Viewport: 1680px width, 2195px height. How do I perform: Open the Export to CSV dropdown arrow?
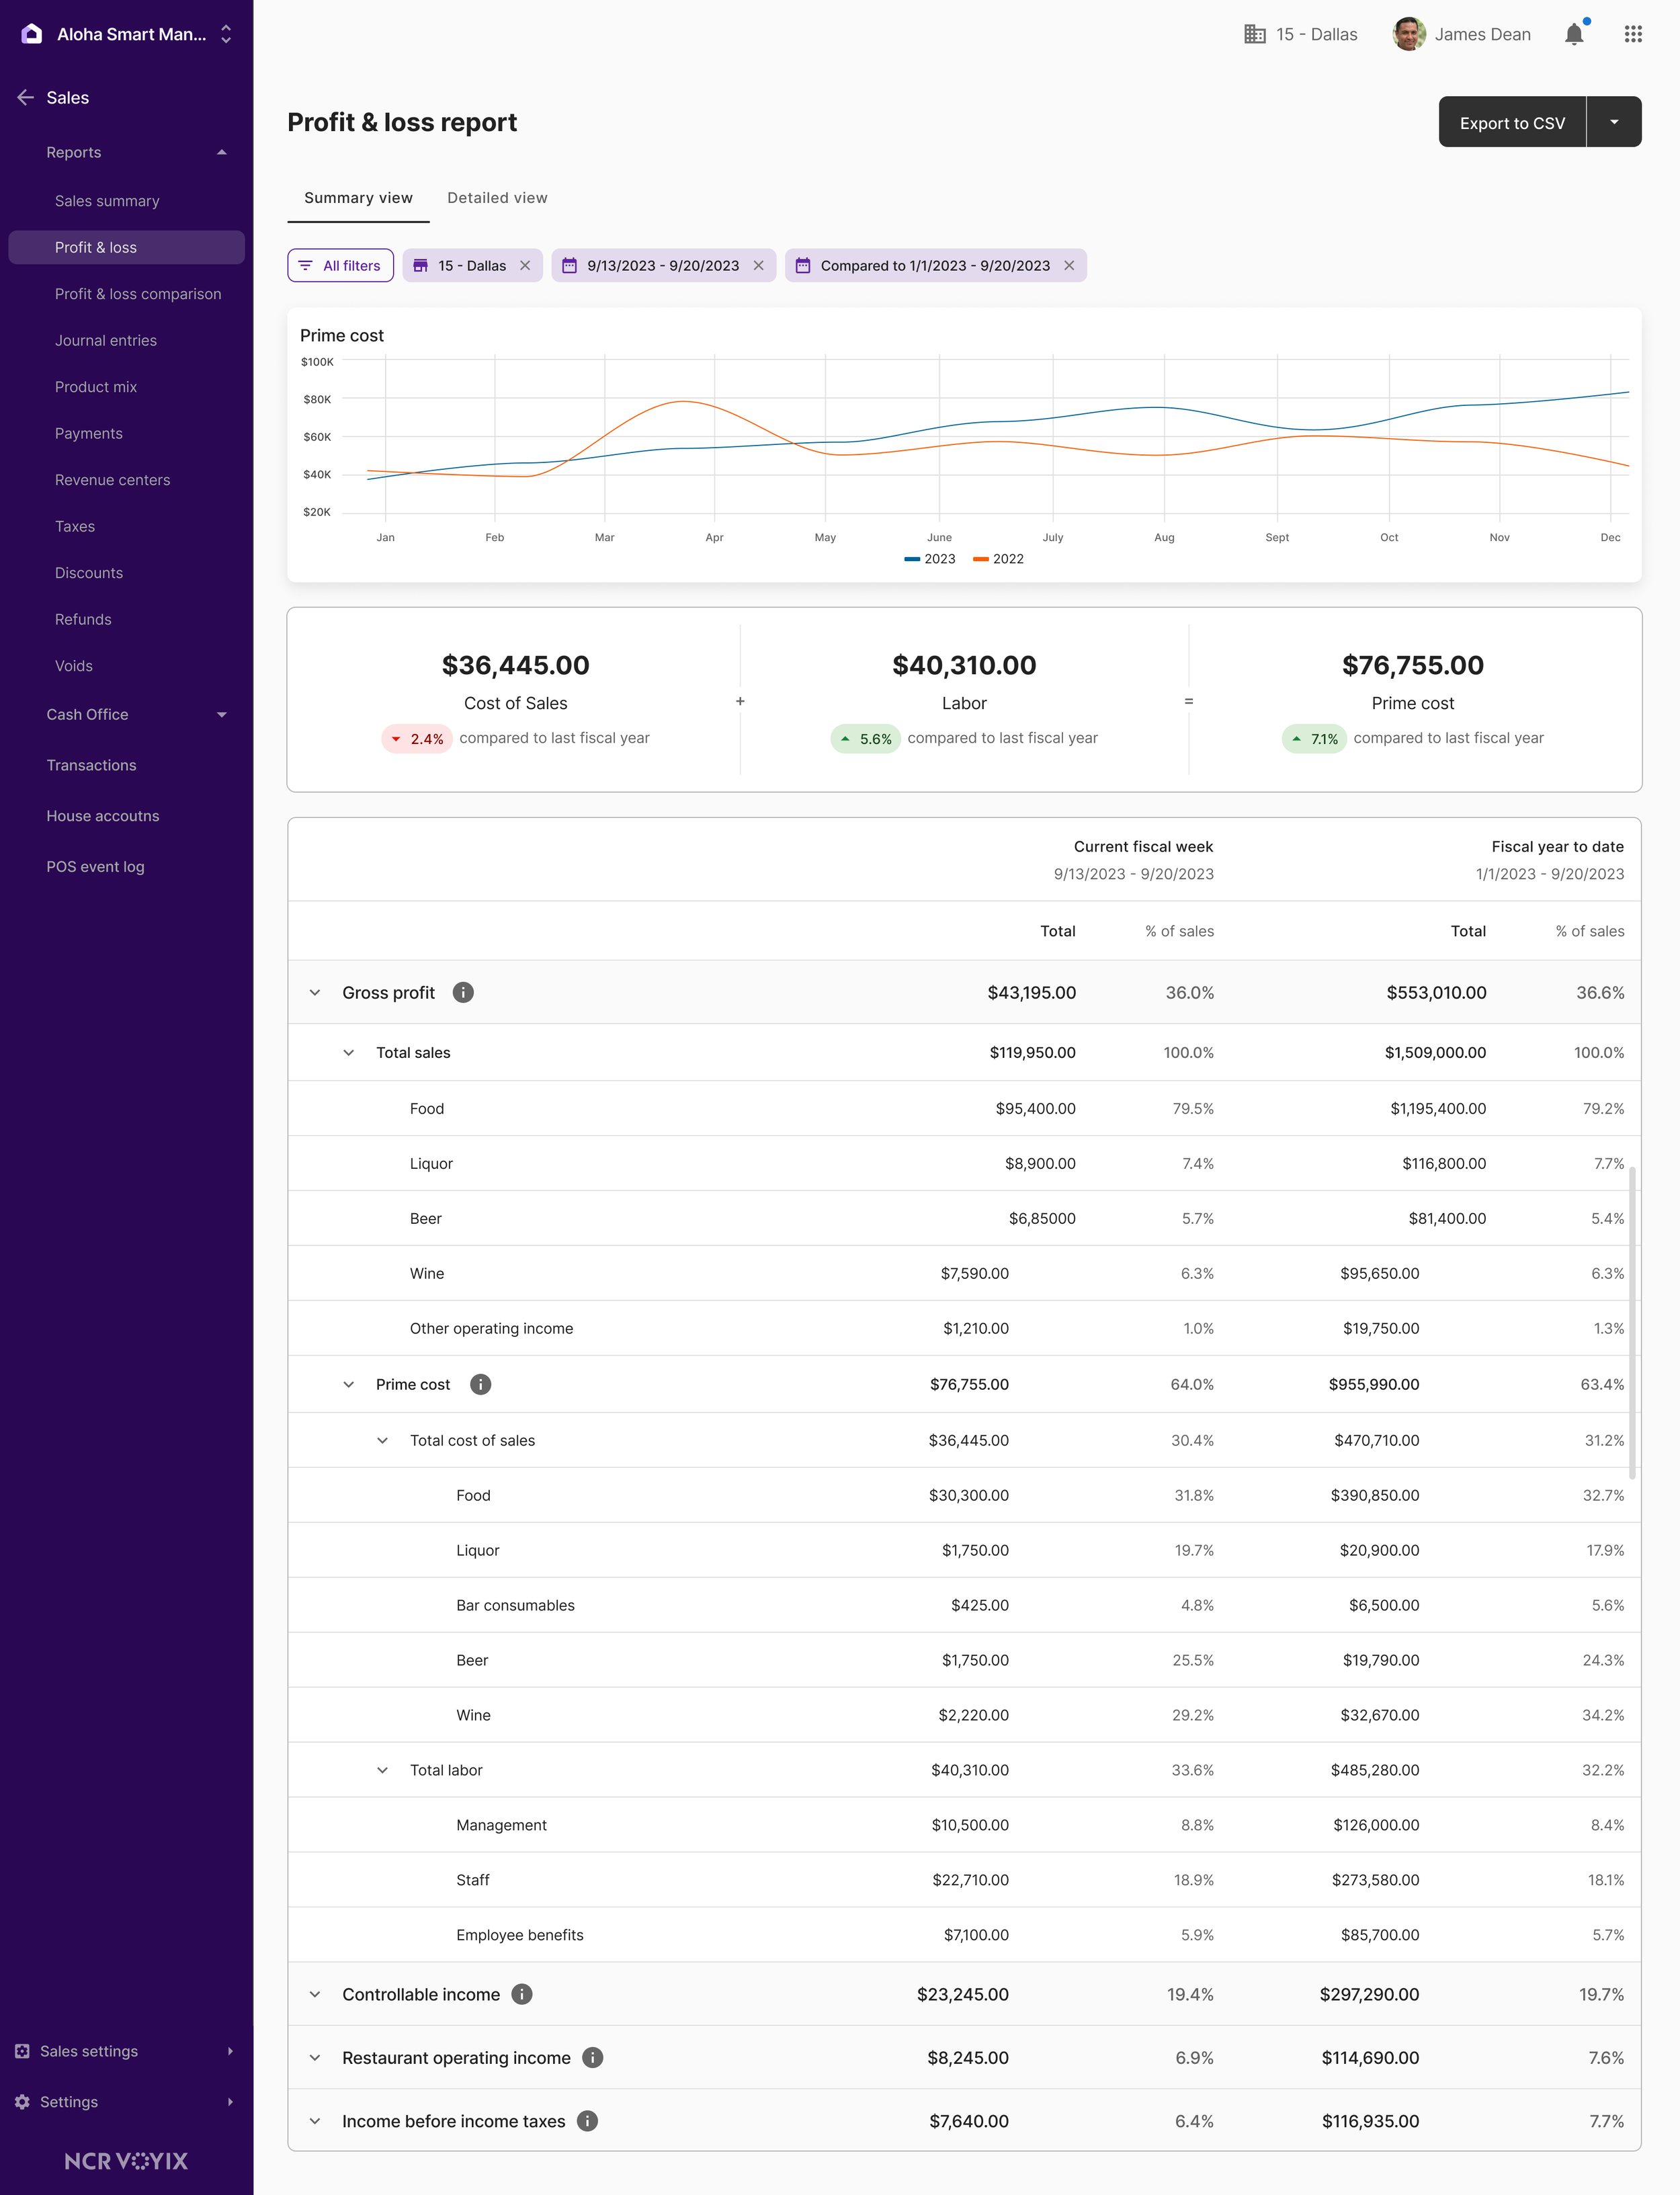point(1613,122)
